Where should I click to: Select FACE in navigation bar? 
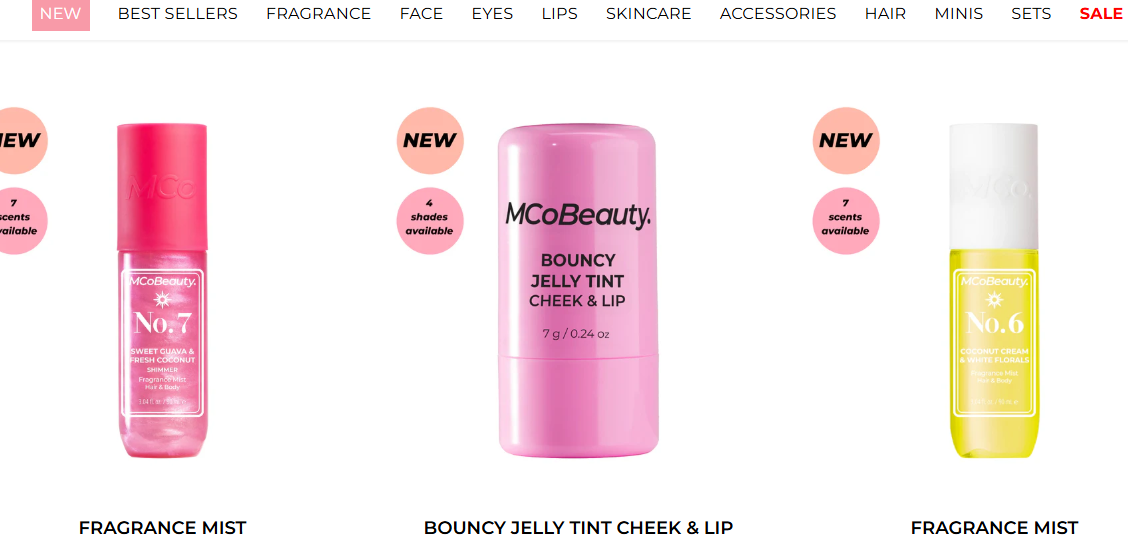pyautogui.click(x=422, y=14)
